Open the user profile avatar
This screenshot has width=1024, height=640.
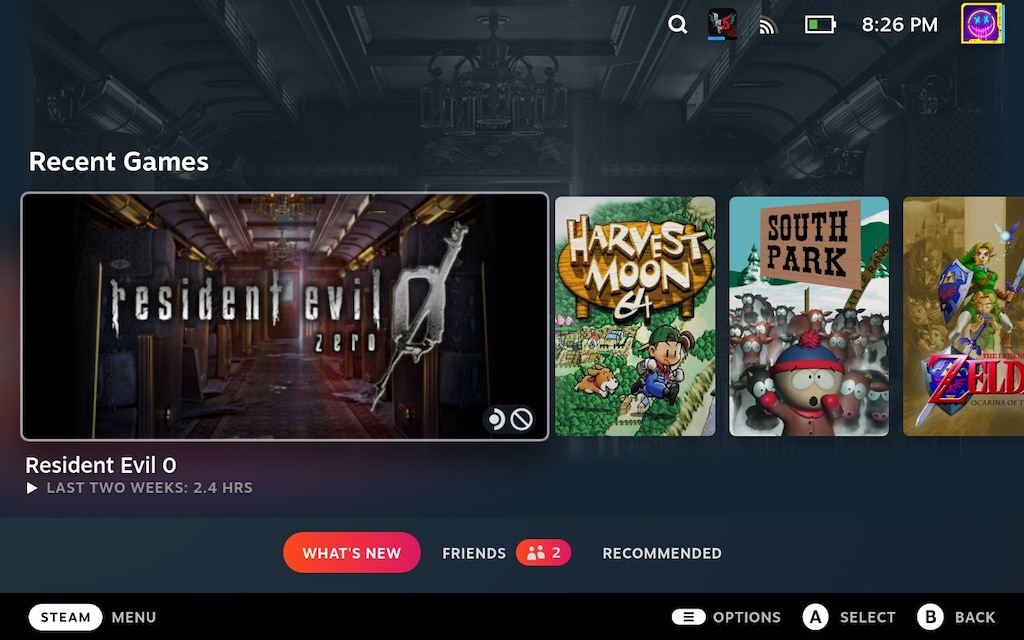[982, 24]
